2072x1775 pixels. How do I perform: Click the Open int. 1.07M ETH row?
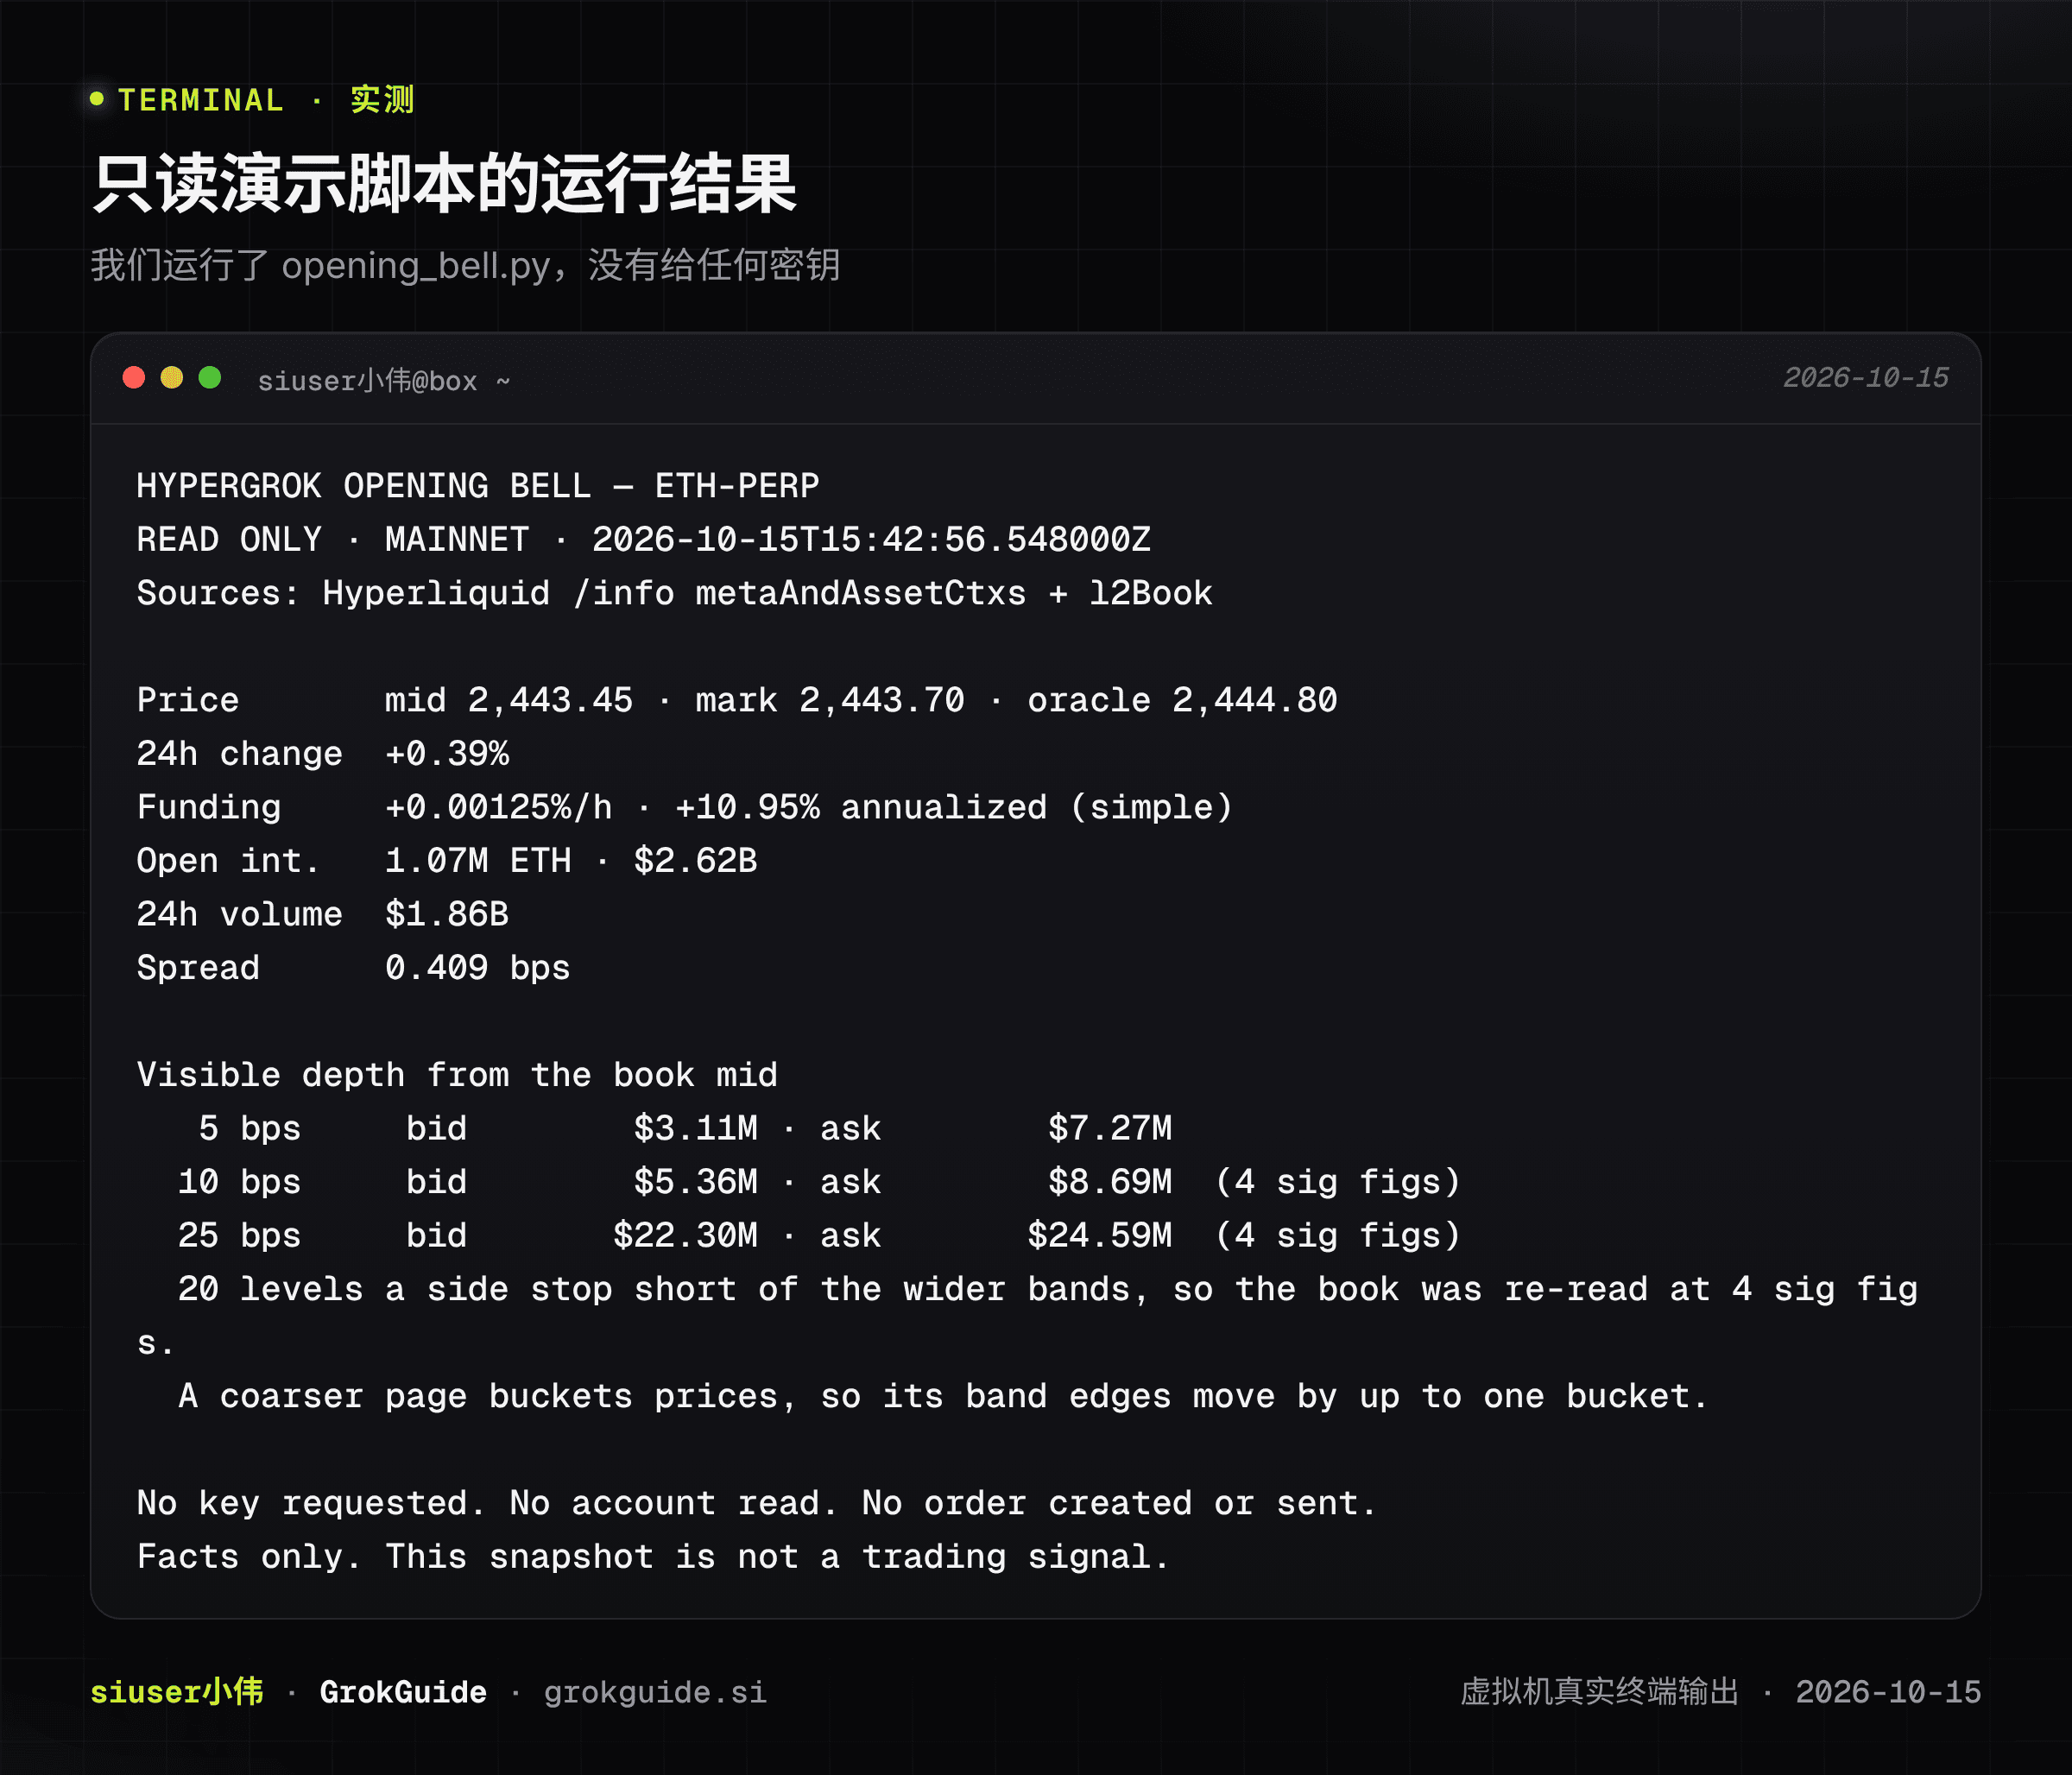447,861
